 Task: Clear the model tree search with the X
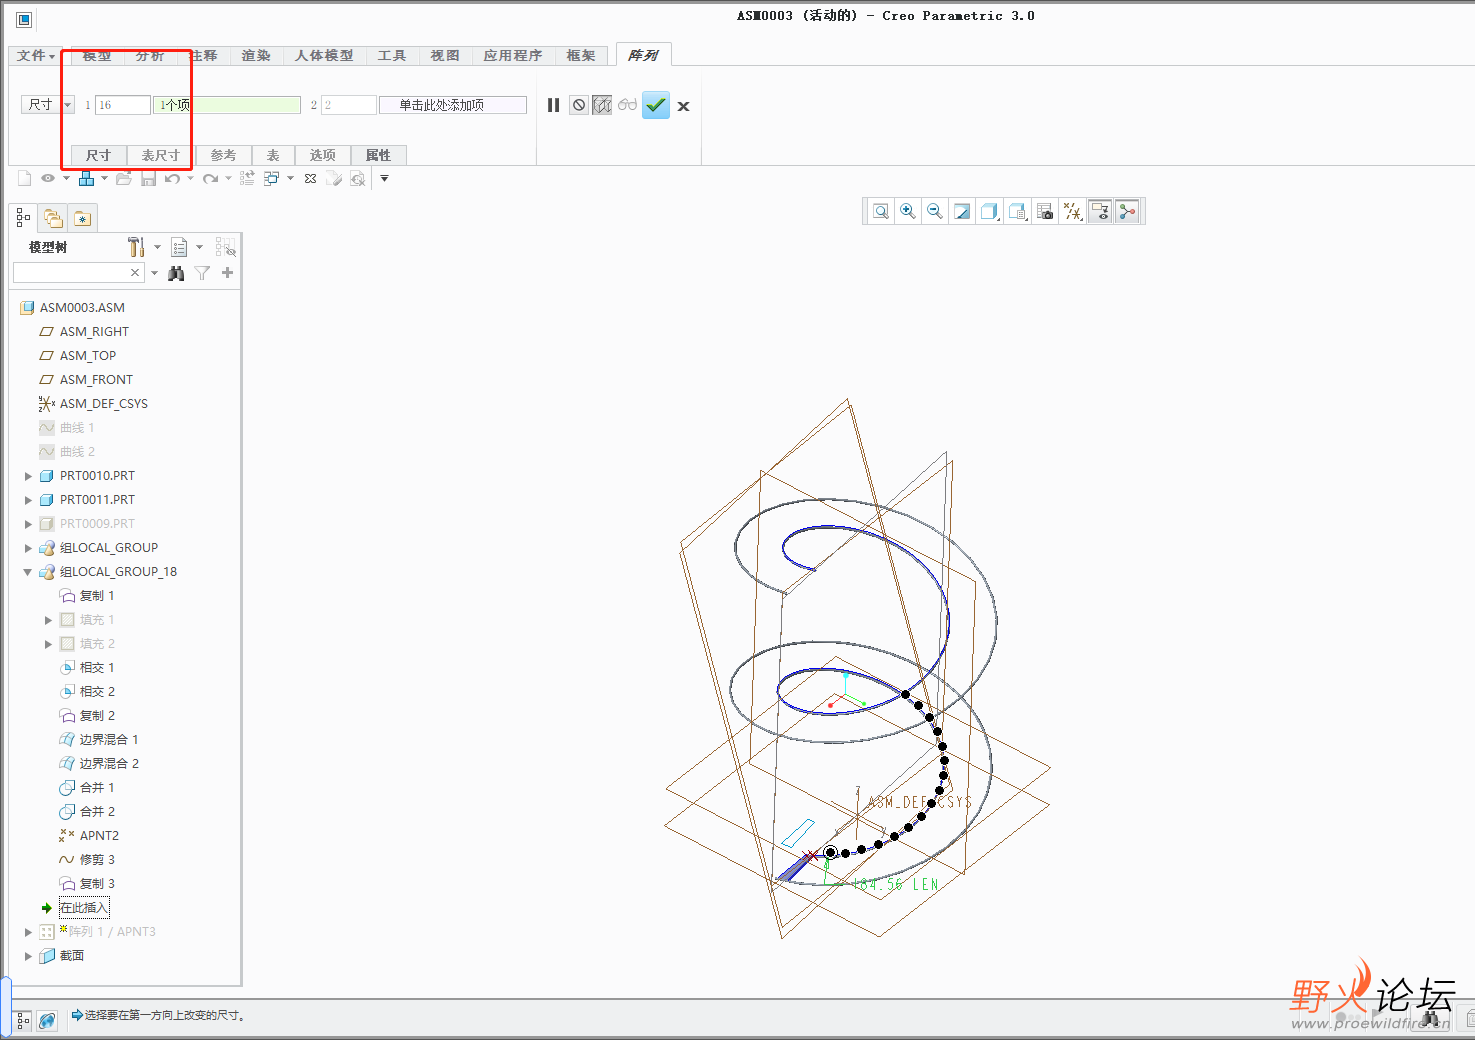click(135, 273)
